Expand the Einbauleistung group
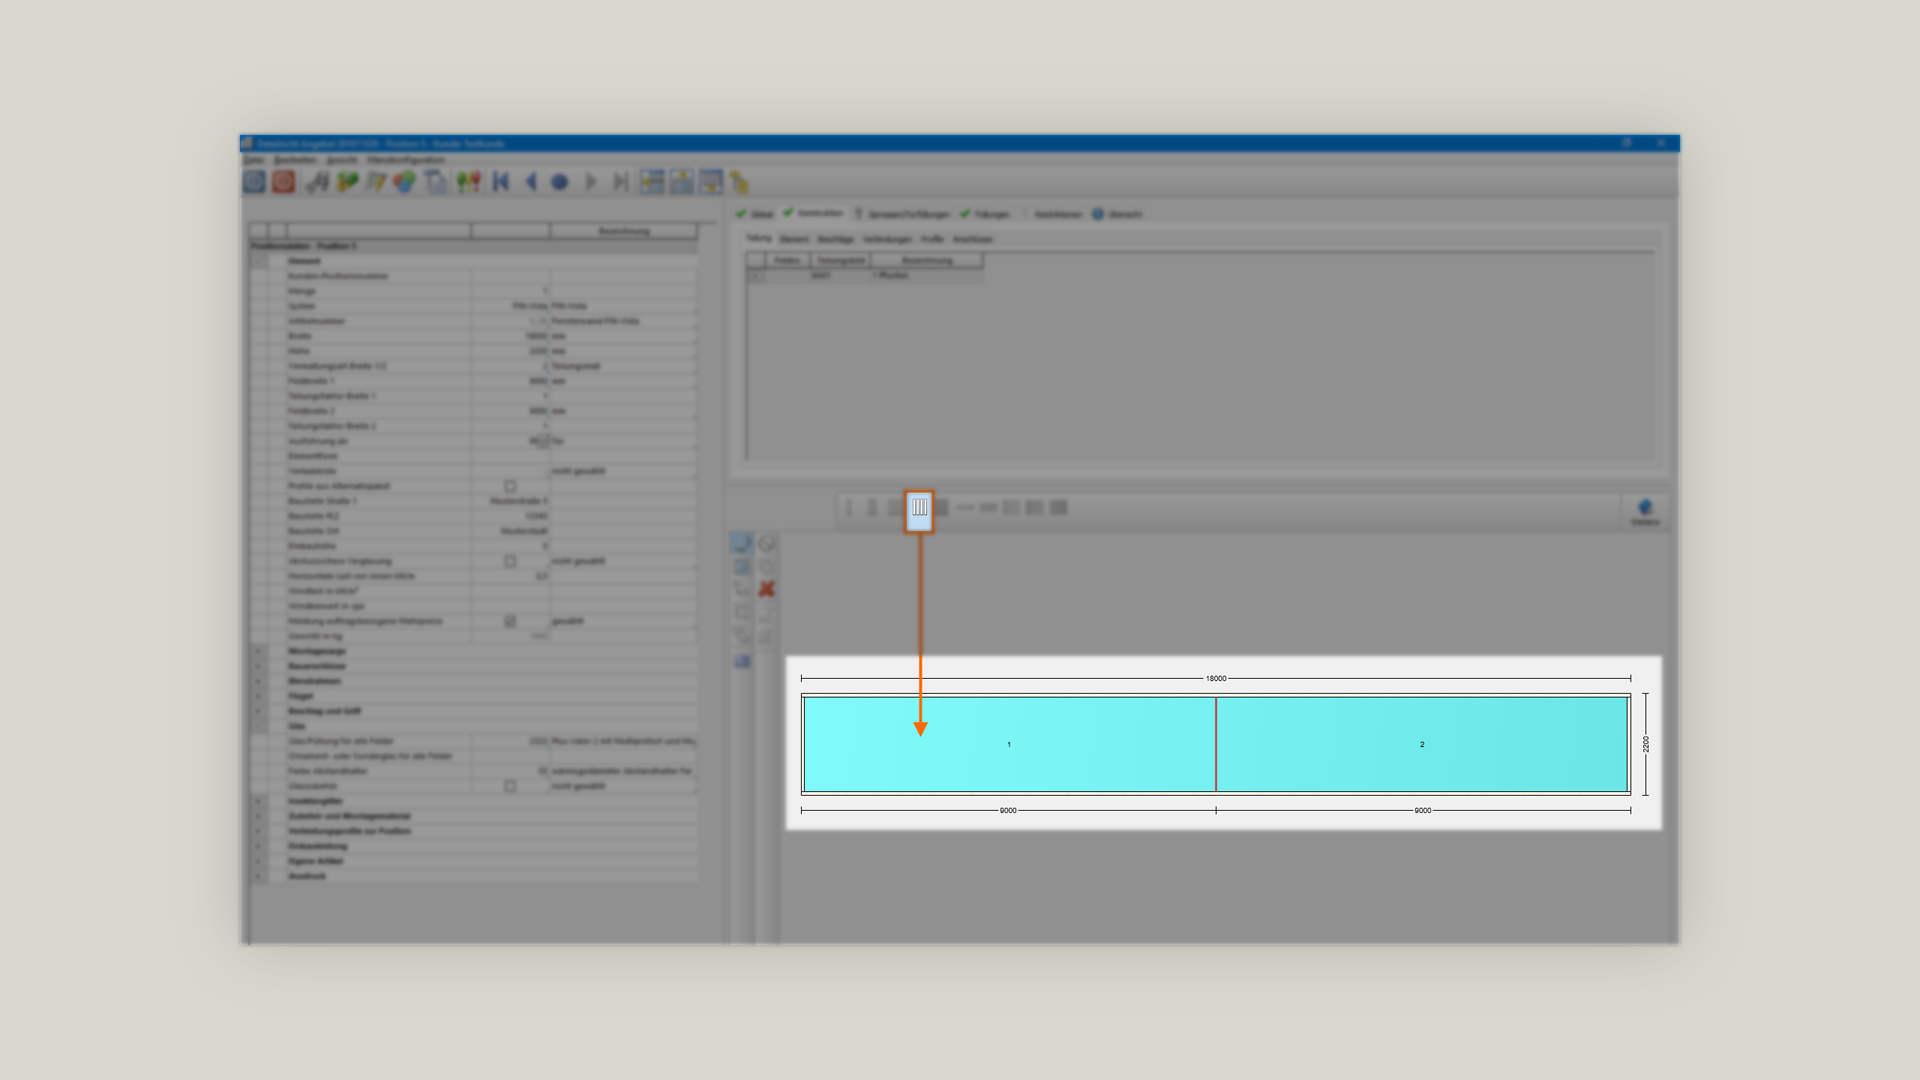 pos(259,846)
